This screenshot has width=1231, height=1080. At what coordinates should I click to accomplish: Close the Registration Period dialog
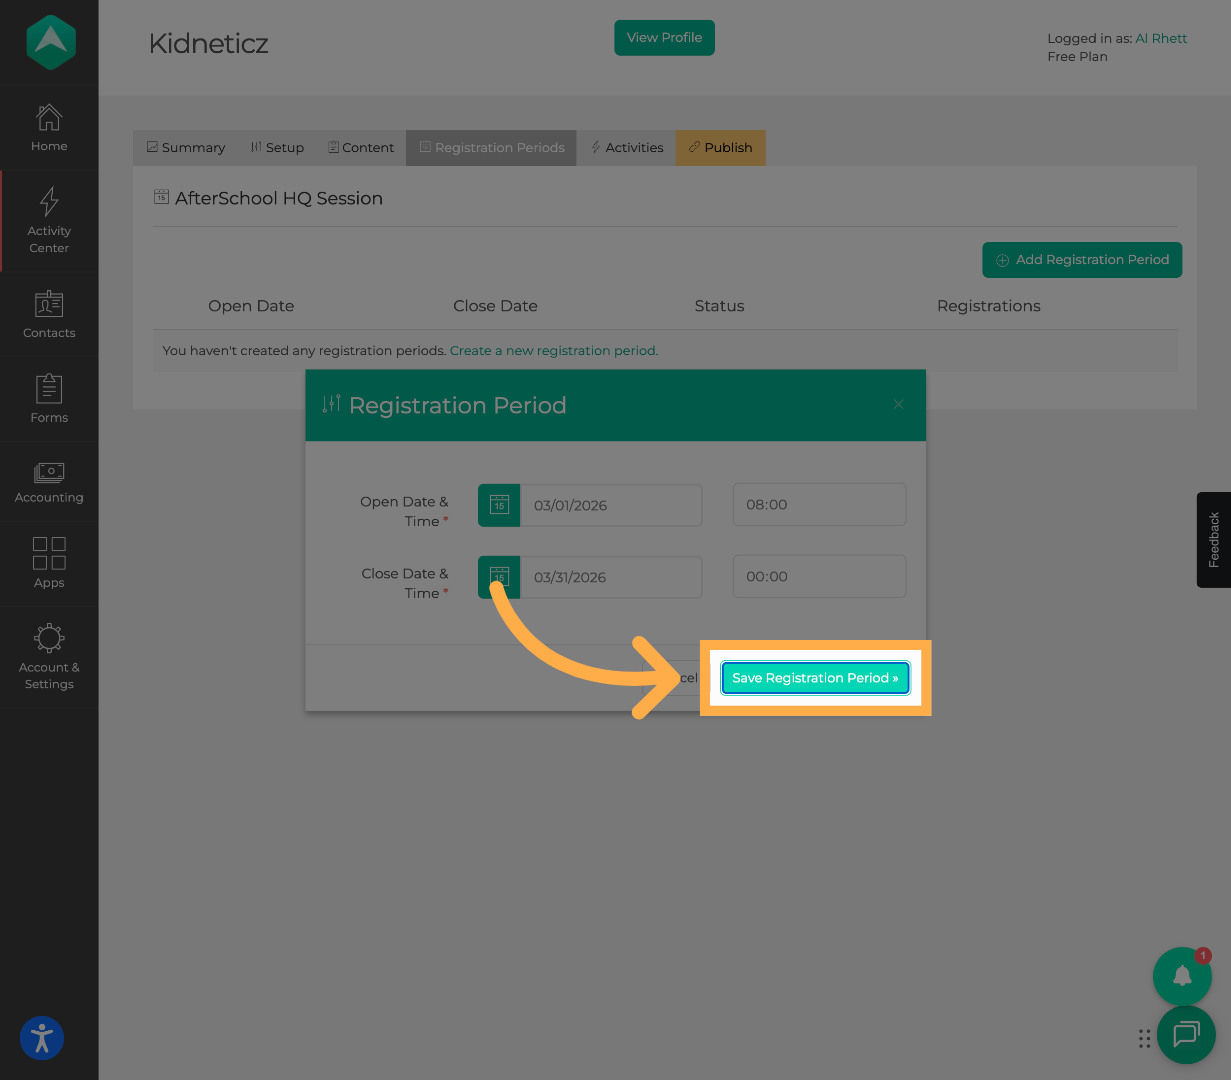click(898, 405)
